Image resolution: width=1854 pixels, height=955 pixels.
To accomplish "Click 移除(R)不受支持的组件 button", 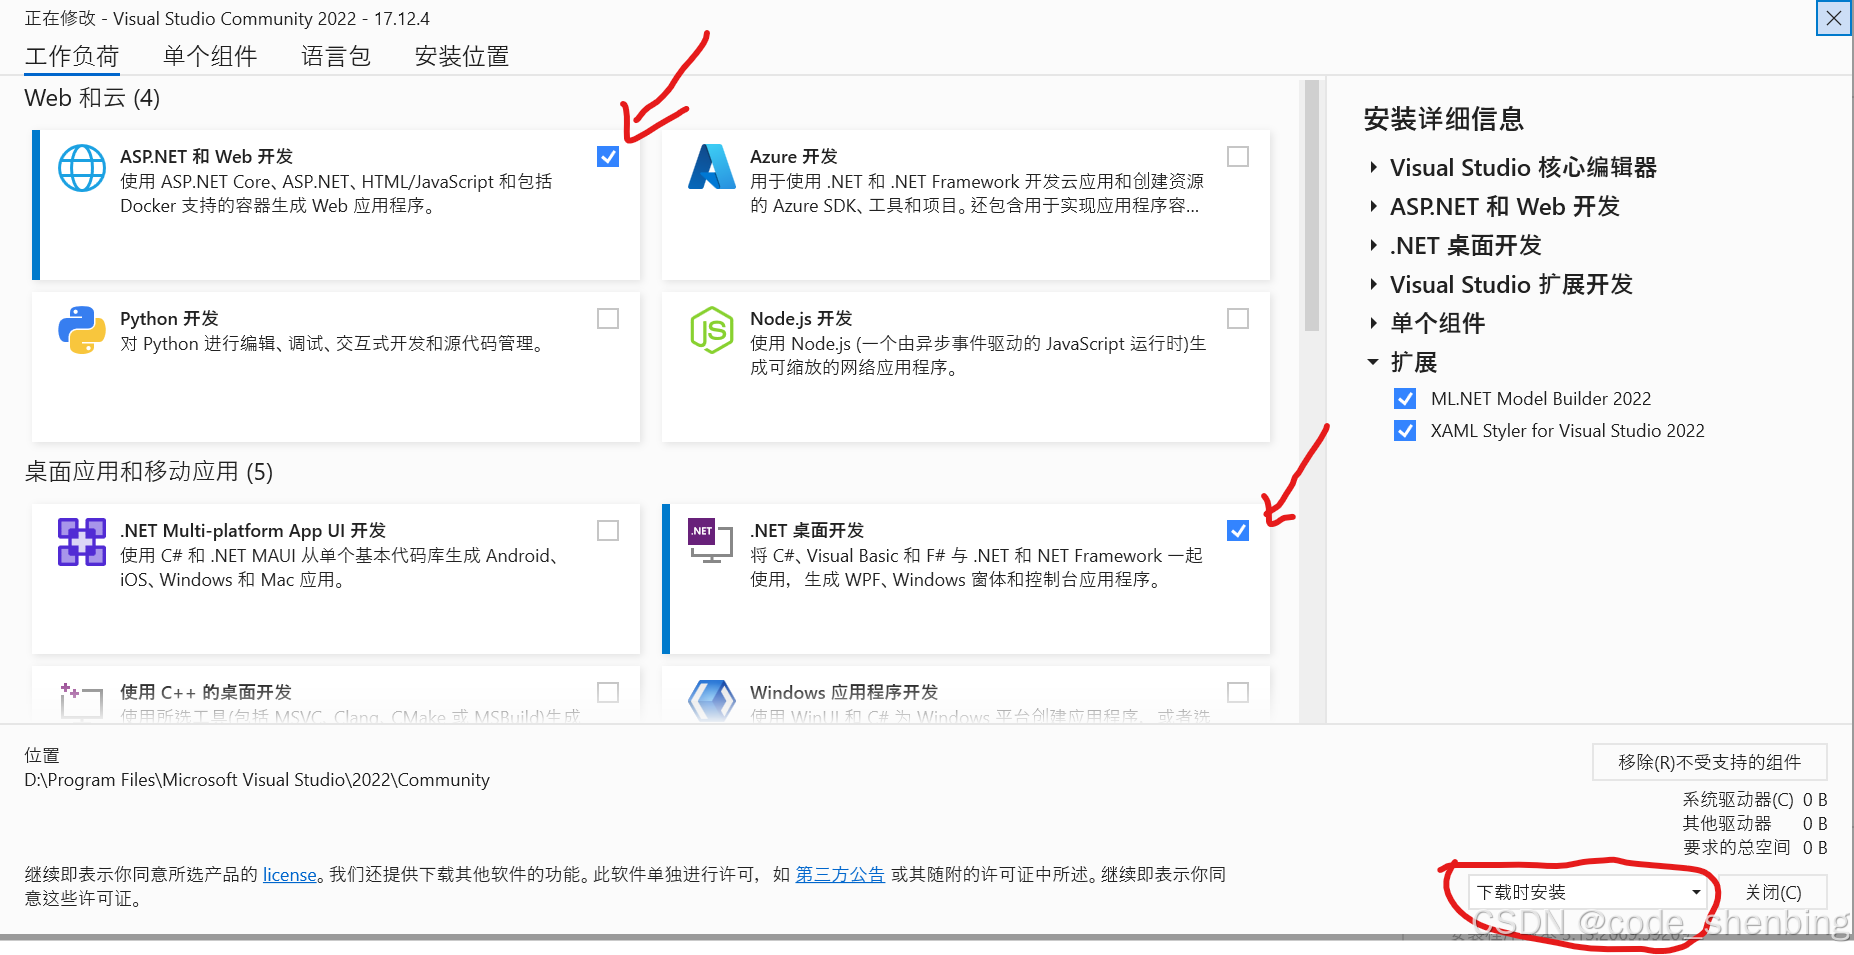I will [x=1710, y=763].
